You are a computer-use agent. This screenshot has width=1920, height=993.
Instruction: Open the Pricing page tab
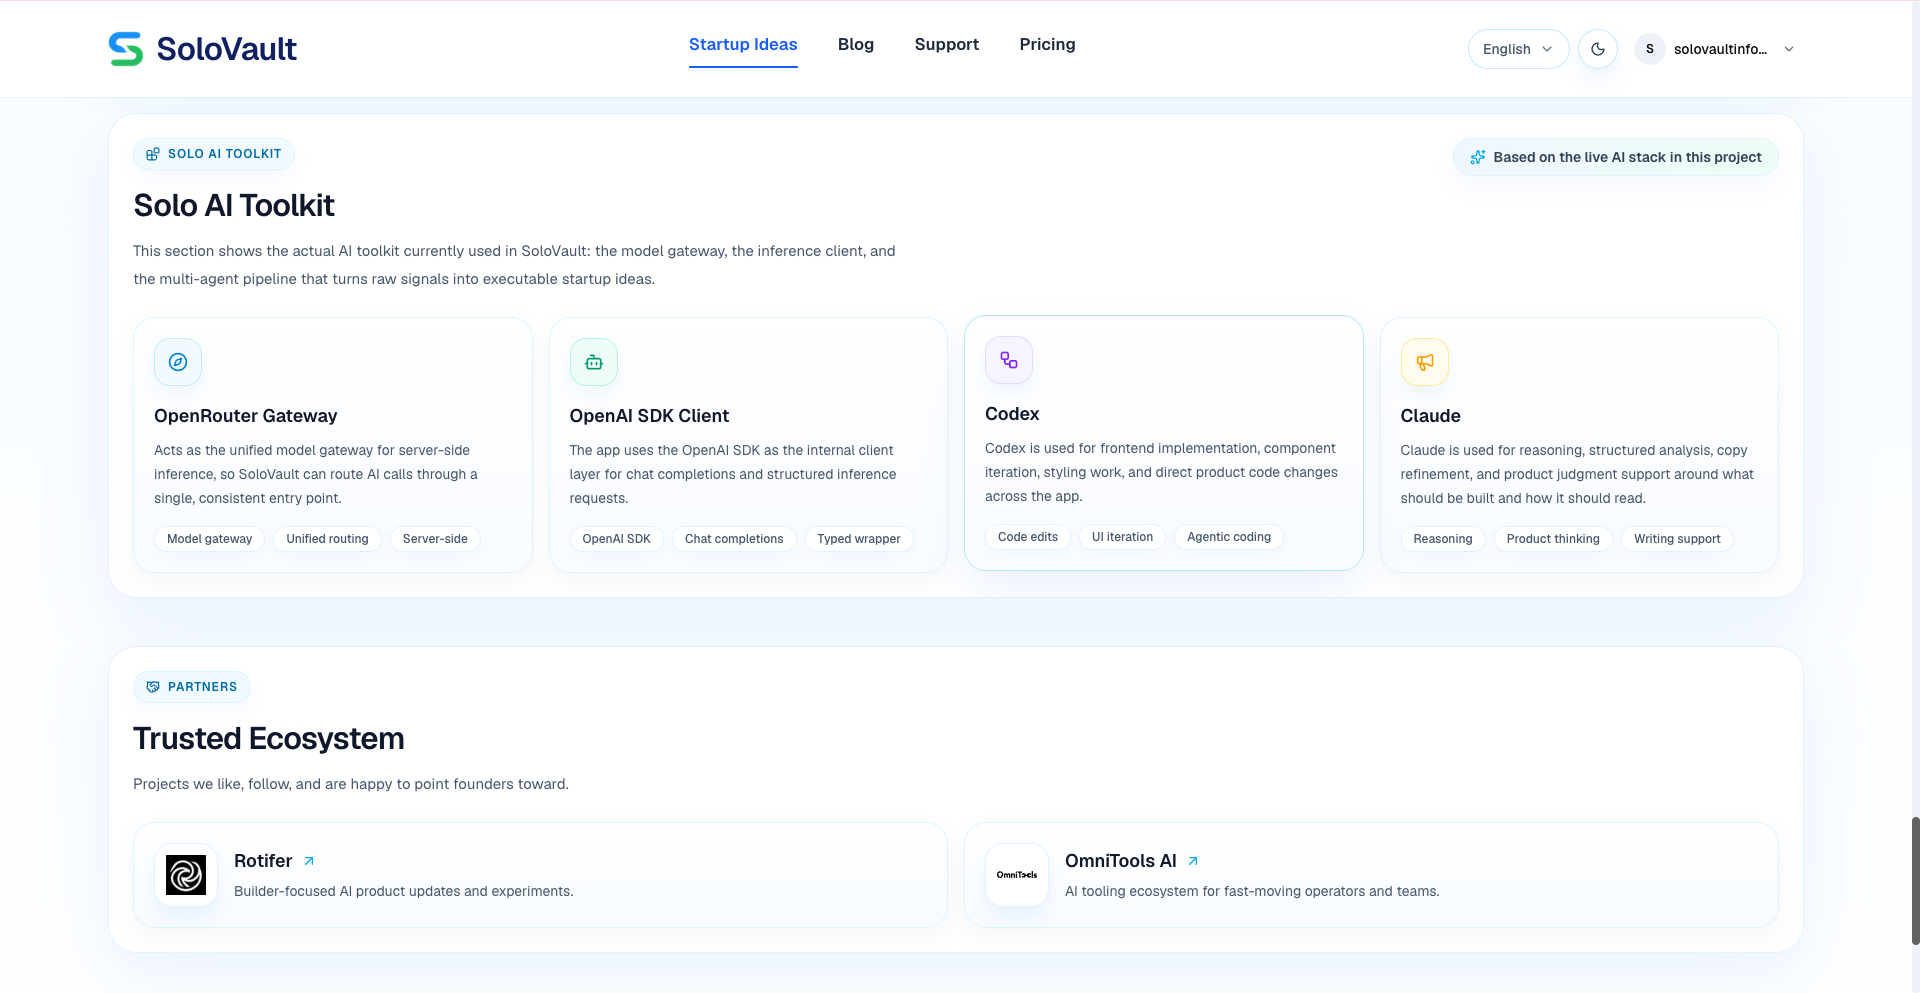(x=1047, y=44)
